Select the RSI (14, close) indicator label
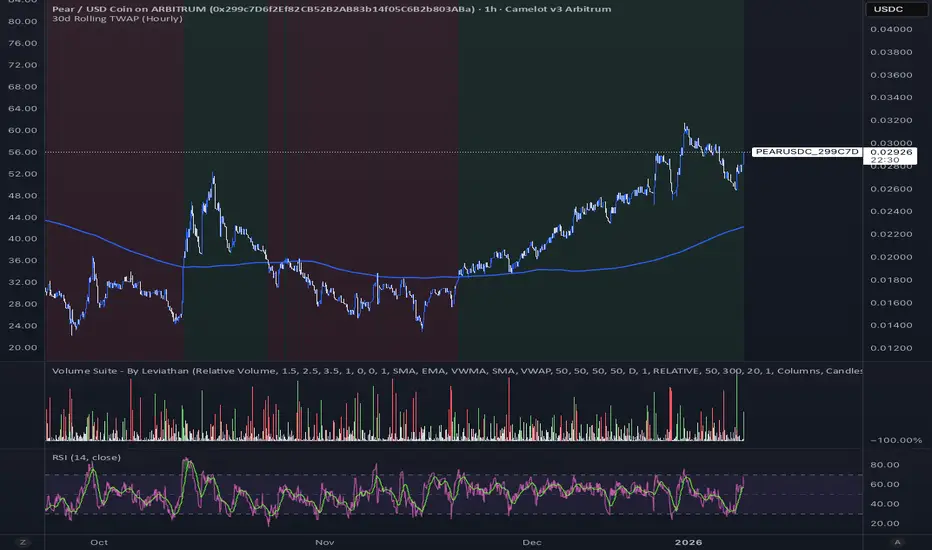The width and height of the screenshot is (932, 550). click(x=86, y=457)
